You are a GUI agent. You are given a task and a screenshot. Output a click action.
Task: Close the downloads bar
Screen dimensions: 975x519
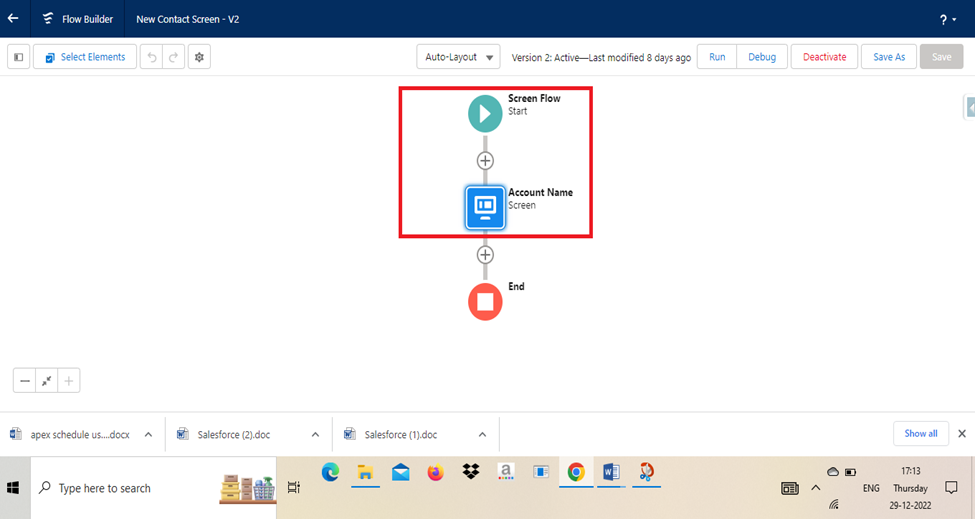pyautogui.click(x=962, y=434)
